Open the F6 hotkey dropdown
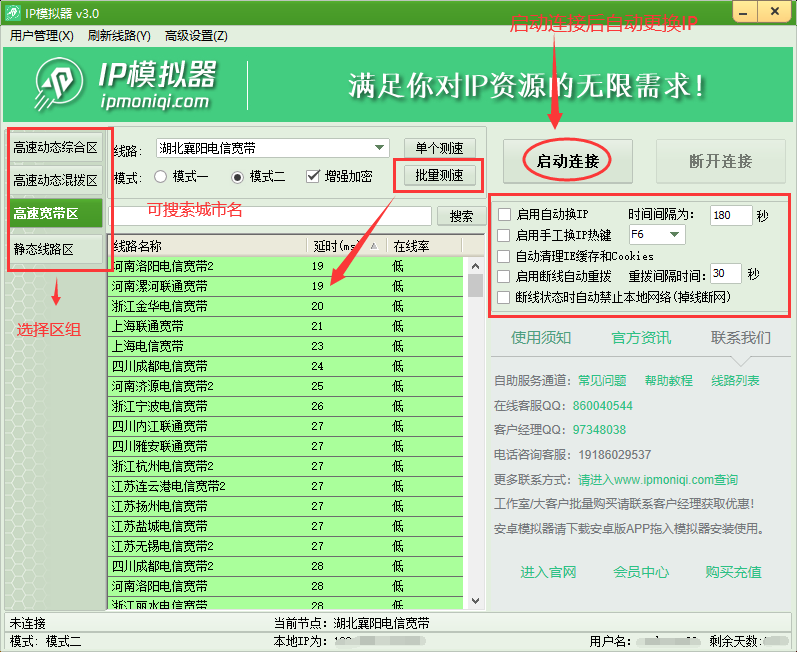 pyautogui.click(x=675, y=235)
